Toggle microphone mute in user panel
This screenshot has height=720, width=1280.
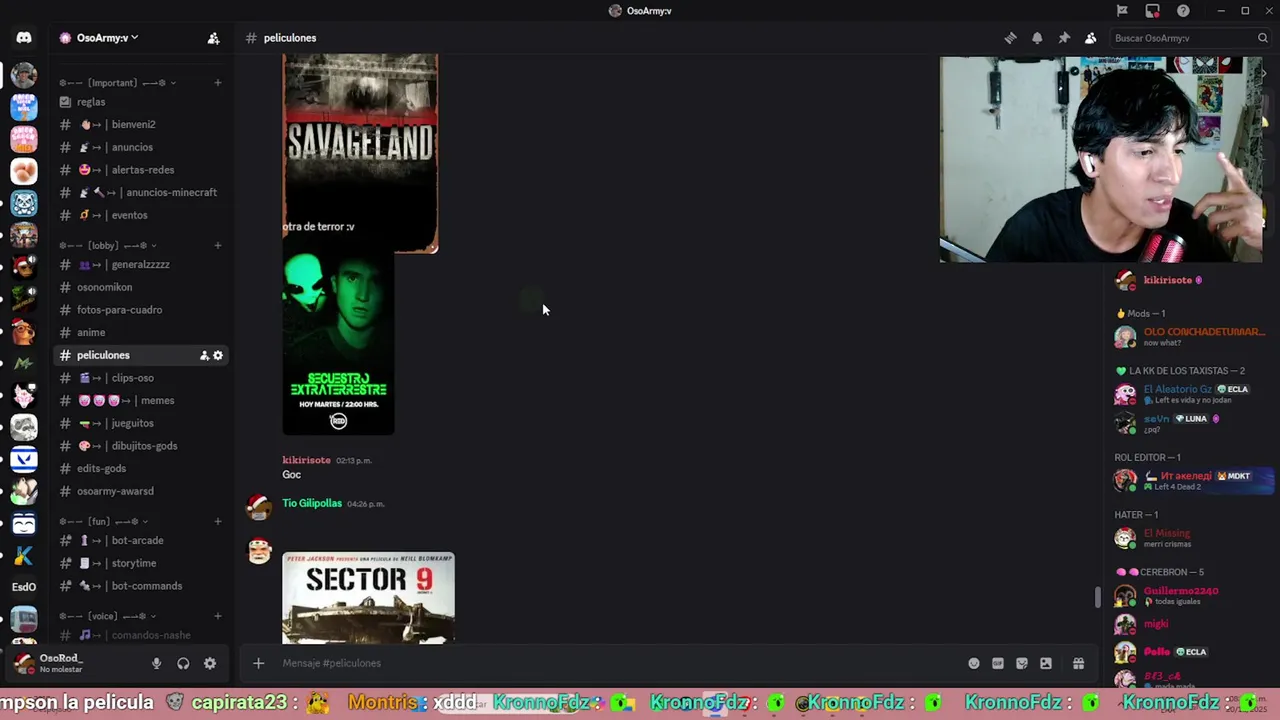click(156, 663)
